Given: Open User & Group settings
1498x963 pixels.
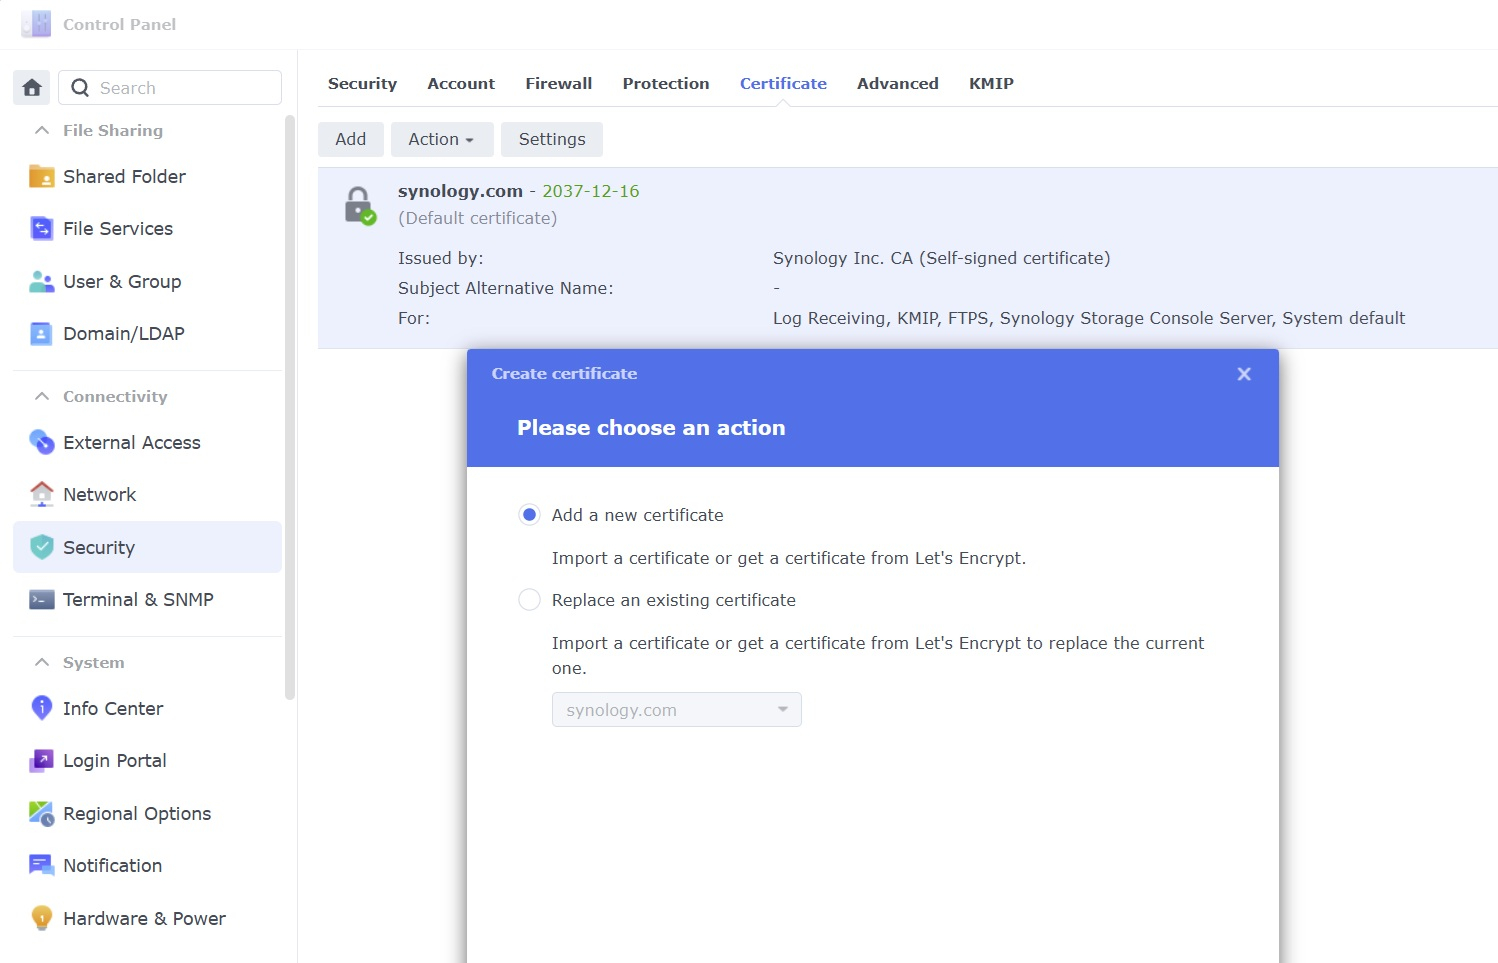Looking at the screenshot, I should click(x=148, y=282).
